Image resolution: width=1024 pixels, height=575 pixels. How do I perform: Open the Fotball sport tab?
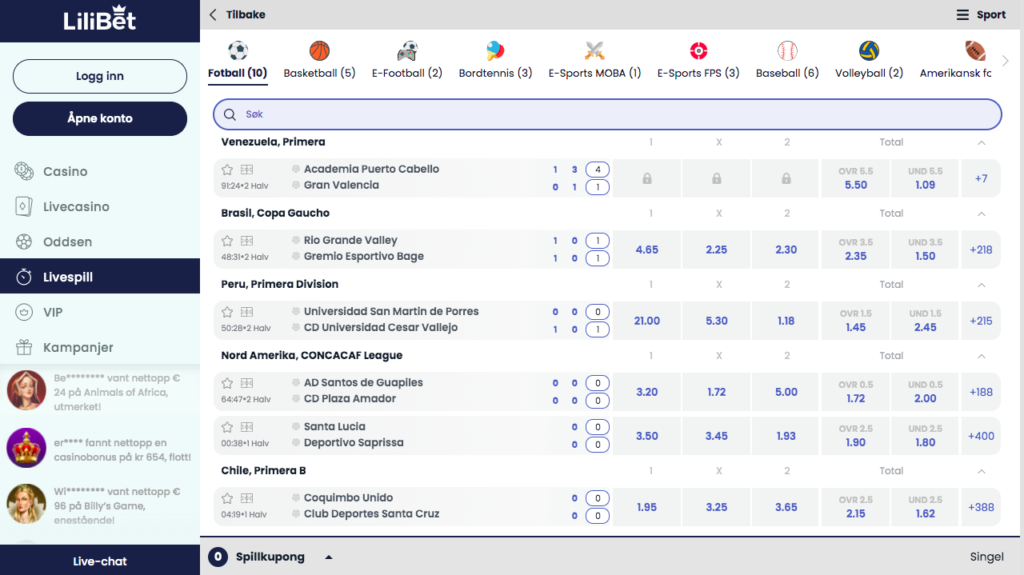click(238, 60)
